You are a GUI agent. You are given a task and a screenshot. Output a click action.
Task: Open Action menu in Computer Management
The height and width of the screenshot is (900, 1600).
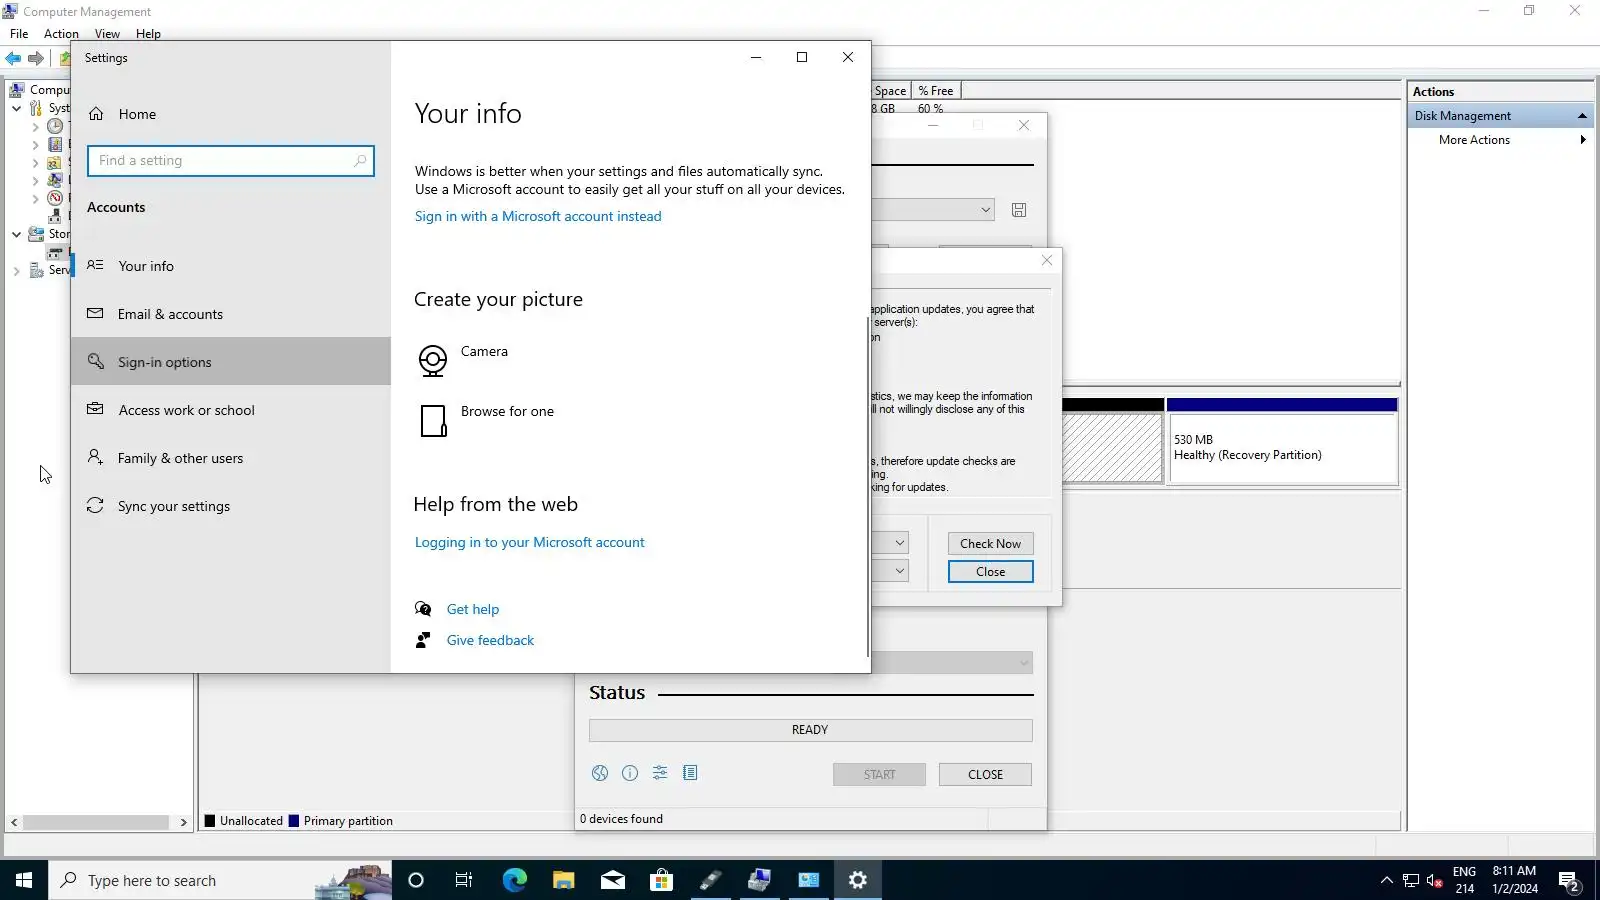tap(61, 33)
